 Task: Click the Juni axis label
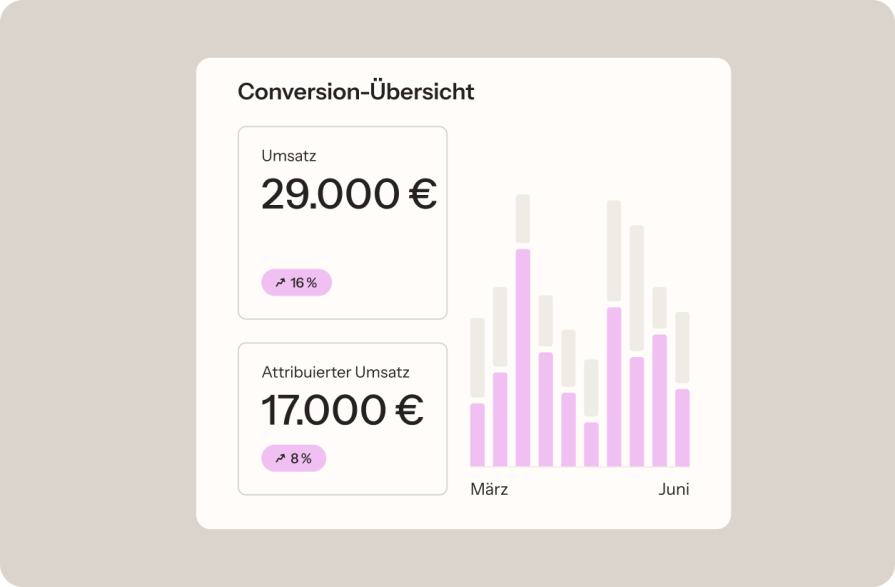pyautogui.click(x=673, y=489)
